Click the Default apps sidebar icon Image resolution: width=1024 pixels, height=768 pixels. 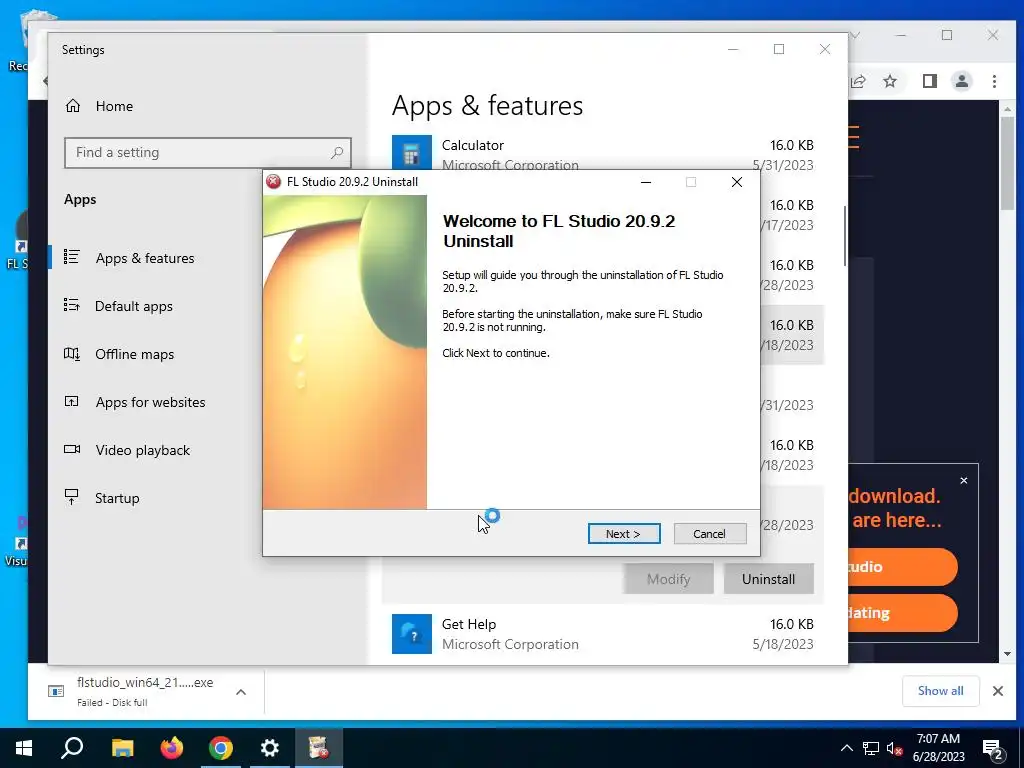coord(72,305)
